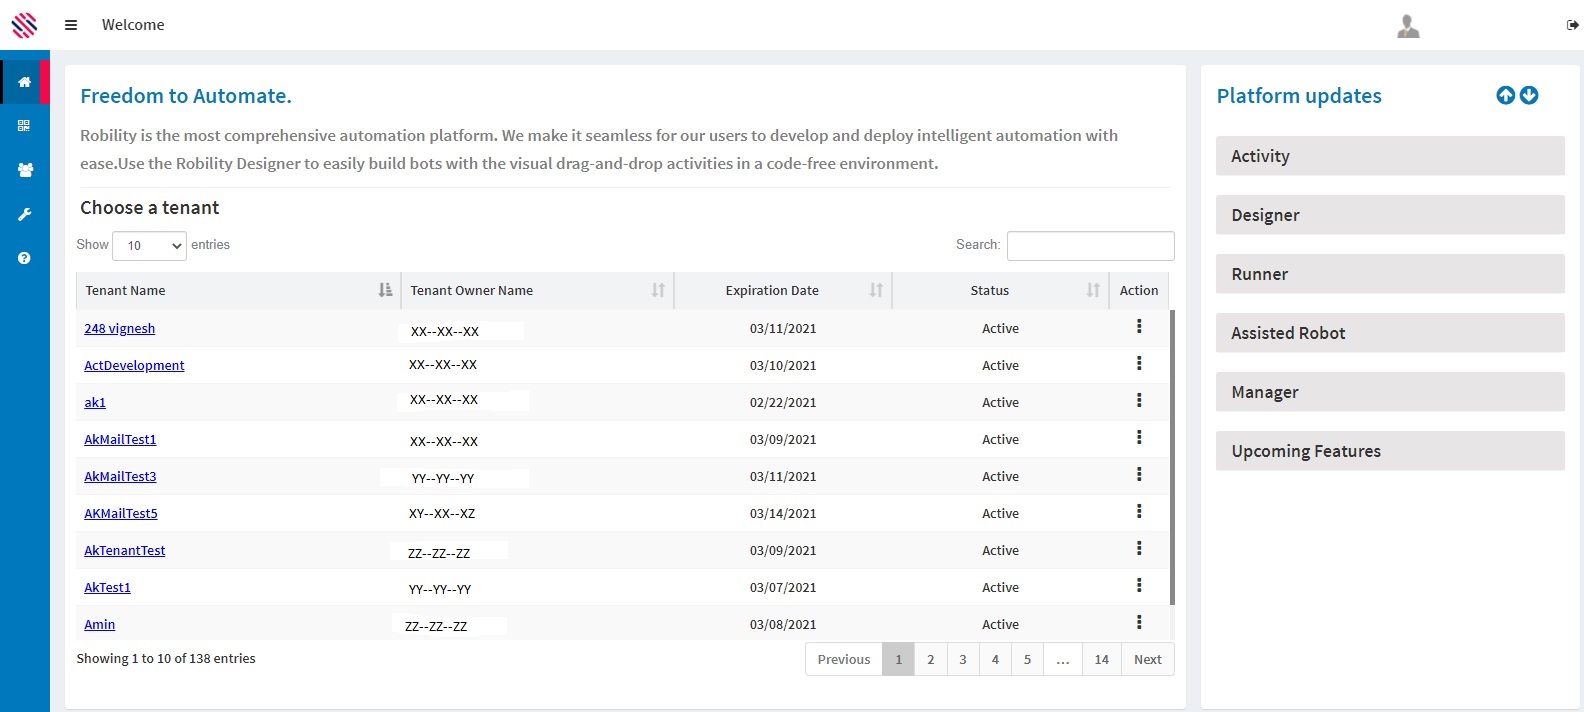The width and height of the screenshot is (1584, 712).
Task: Click the wrench settings icon in sidebar
Action: pyautogui.click(x=25, y=214)
